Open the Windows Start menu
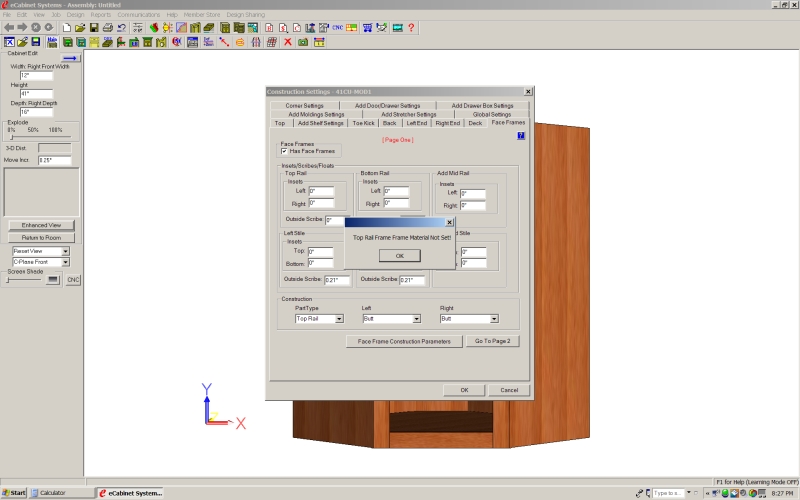The image size is (800, 500). point(14,493)
